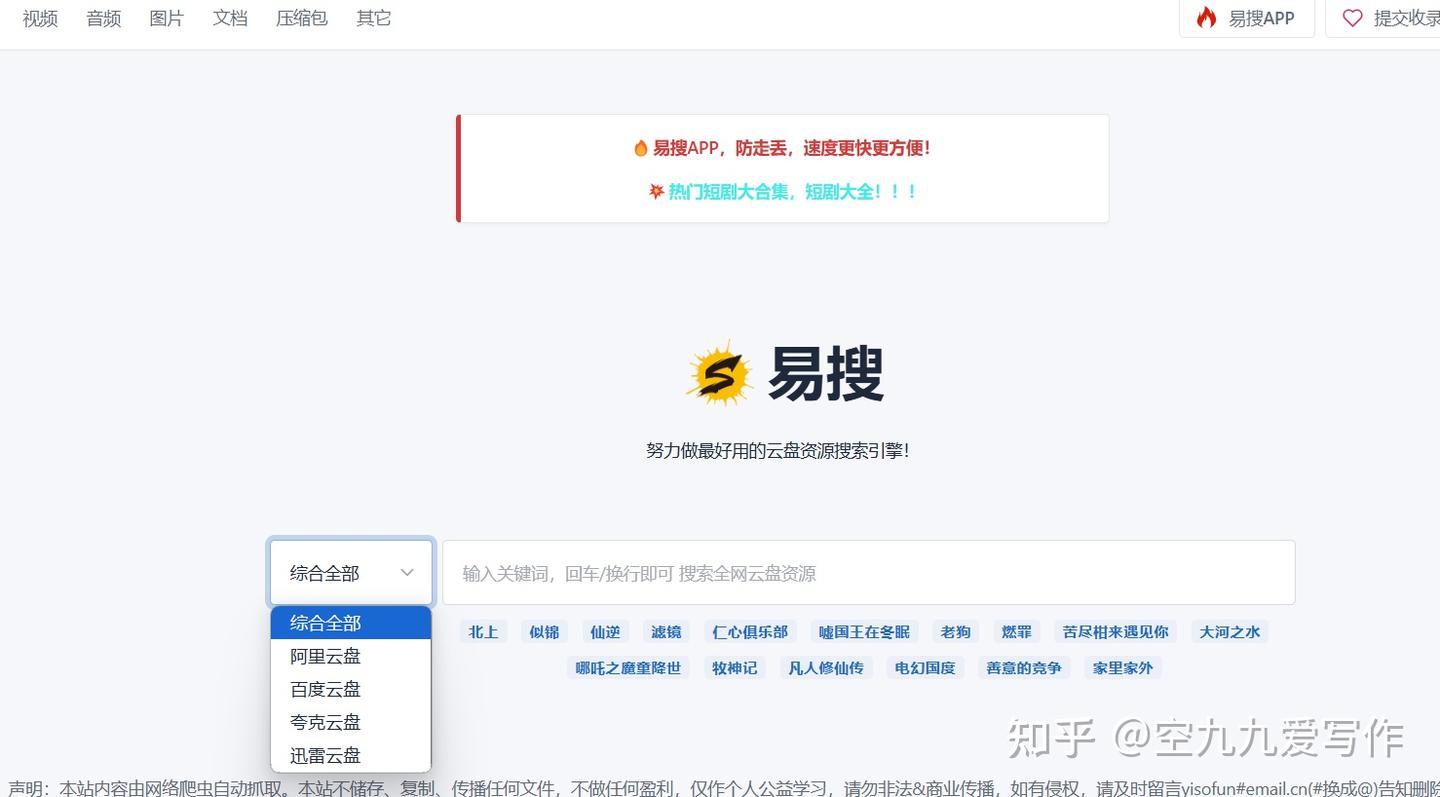
Task: Switch to the 视频 category
Action: pyautogui.click(x=39, y=17)
